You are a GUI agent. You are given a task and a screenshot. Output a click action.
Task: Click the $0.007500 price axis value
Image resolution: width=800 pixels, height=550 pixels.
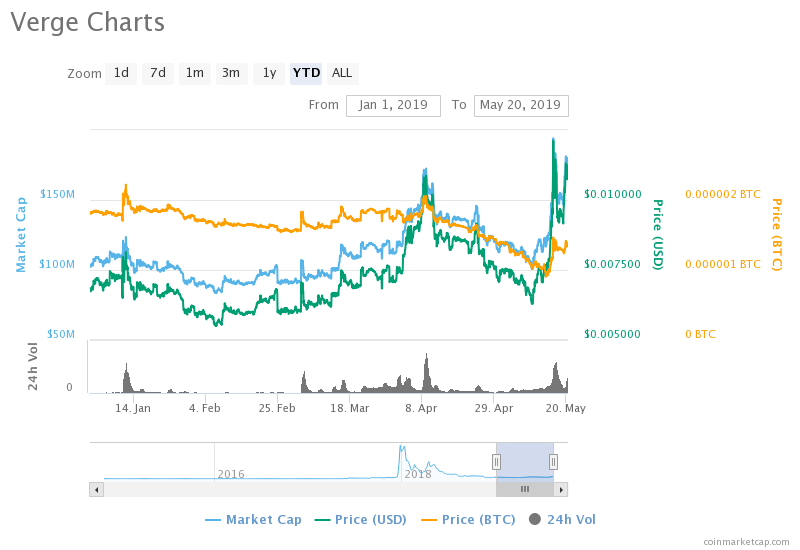pos(612,264)
